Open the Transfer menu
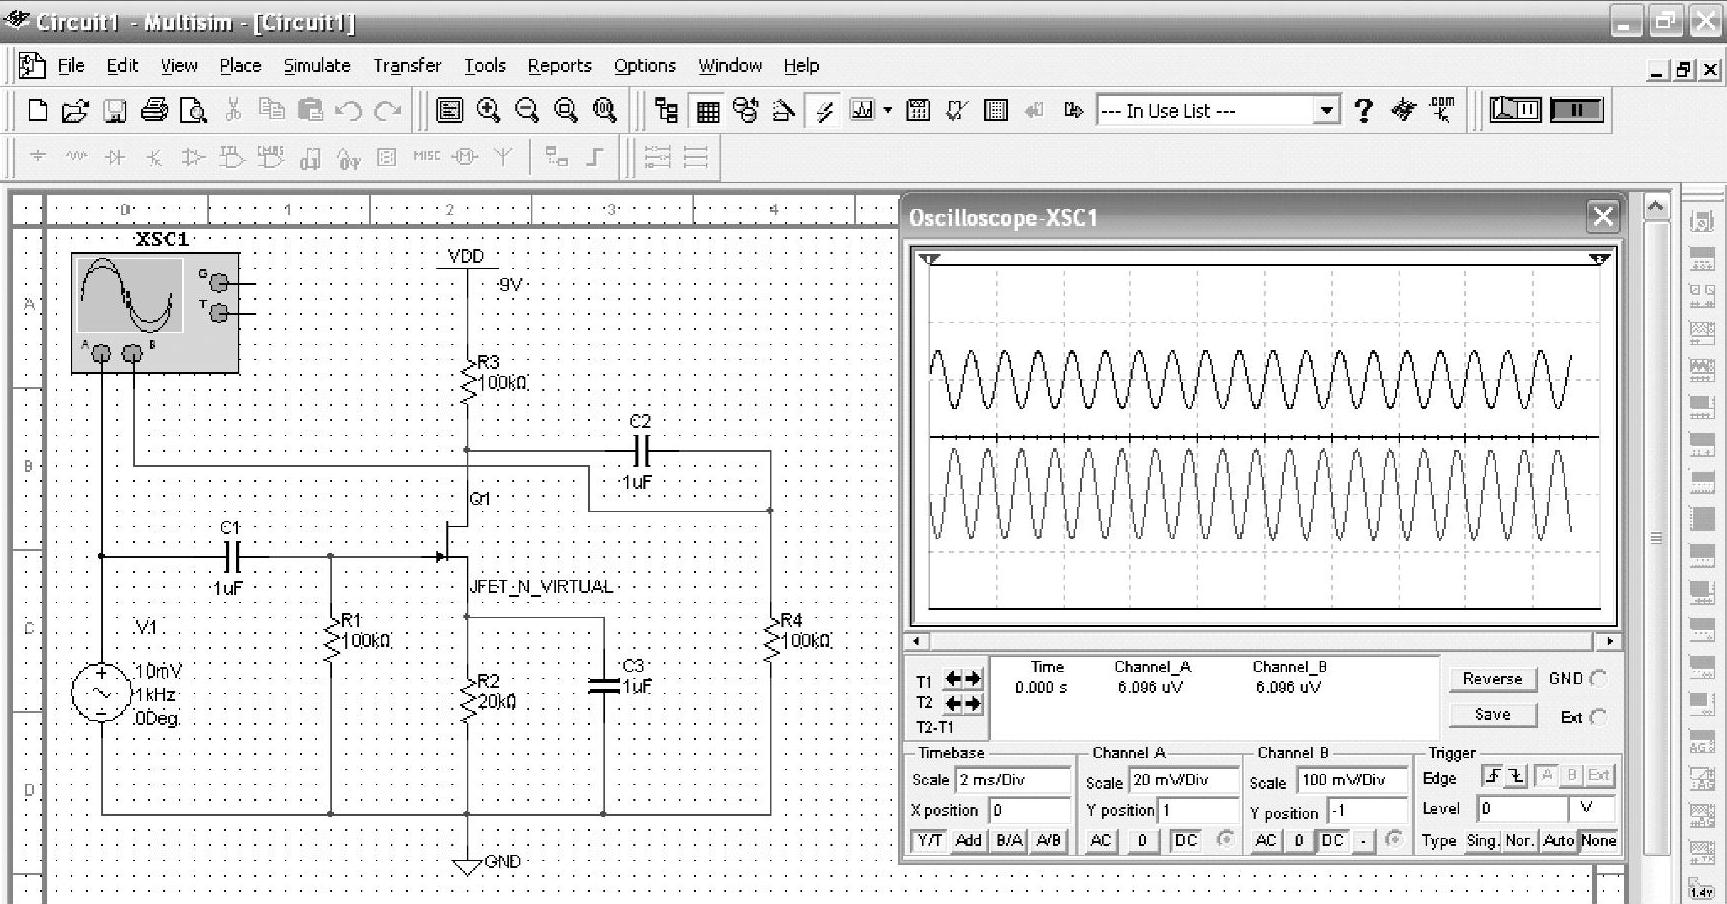Screen dimensions: 1727x904 (407, 66)
